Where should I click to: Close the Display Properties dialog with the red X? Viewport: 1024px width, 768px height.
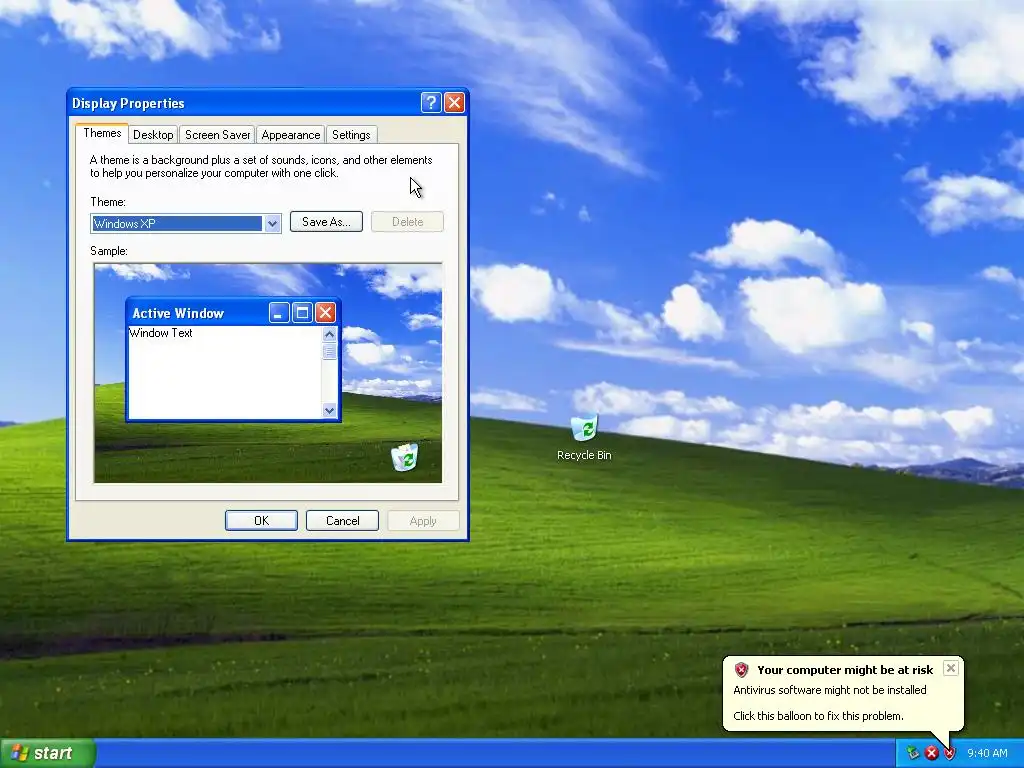coord(455,103)
